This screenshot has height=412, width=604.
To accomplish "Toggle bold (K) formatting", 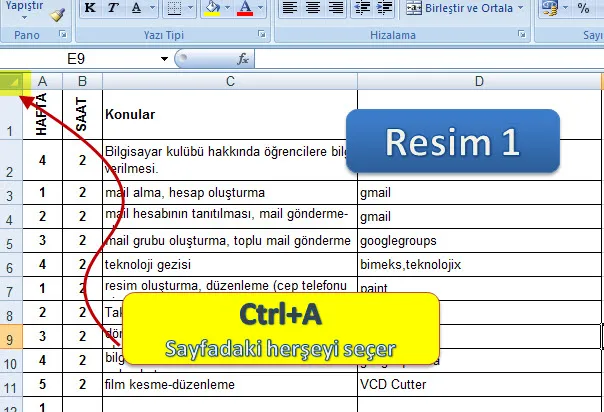I will click(x=89, y=9).
